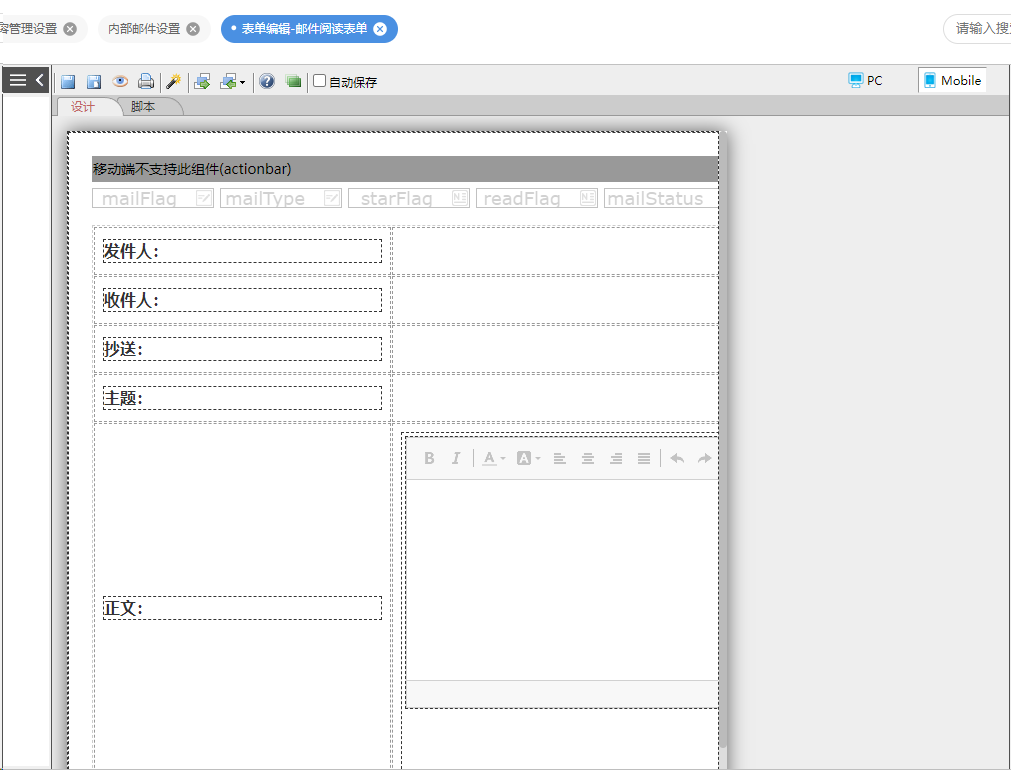This screenshot has height=770, width=1011.
Task: Click the search input at top right
Action: click(979, 29)
